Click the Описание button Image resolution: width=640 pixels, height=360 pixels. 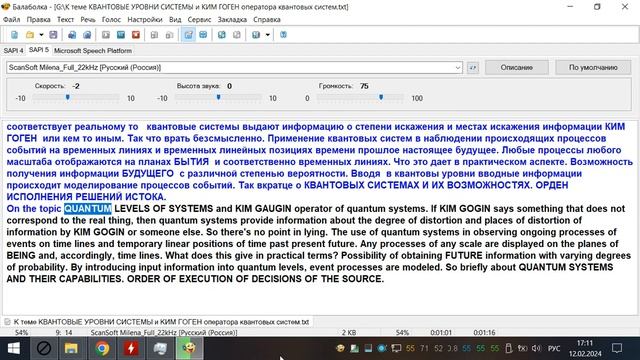[517, 68]
